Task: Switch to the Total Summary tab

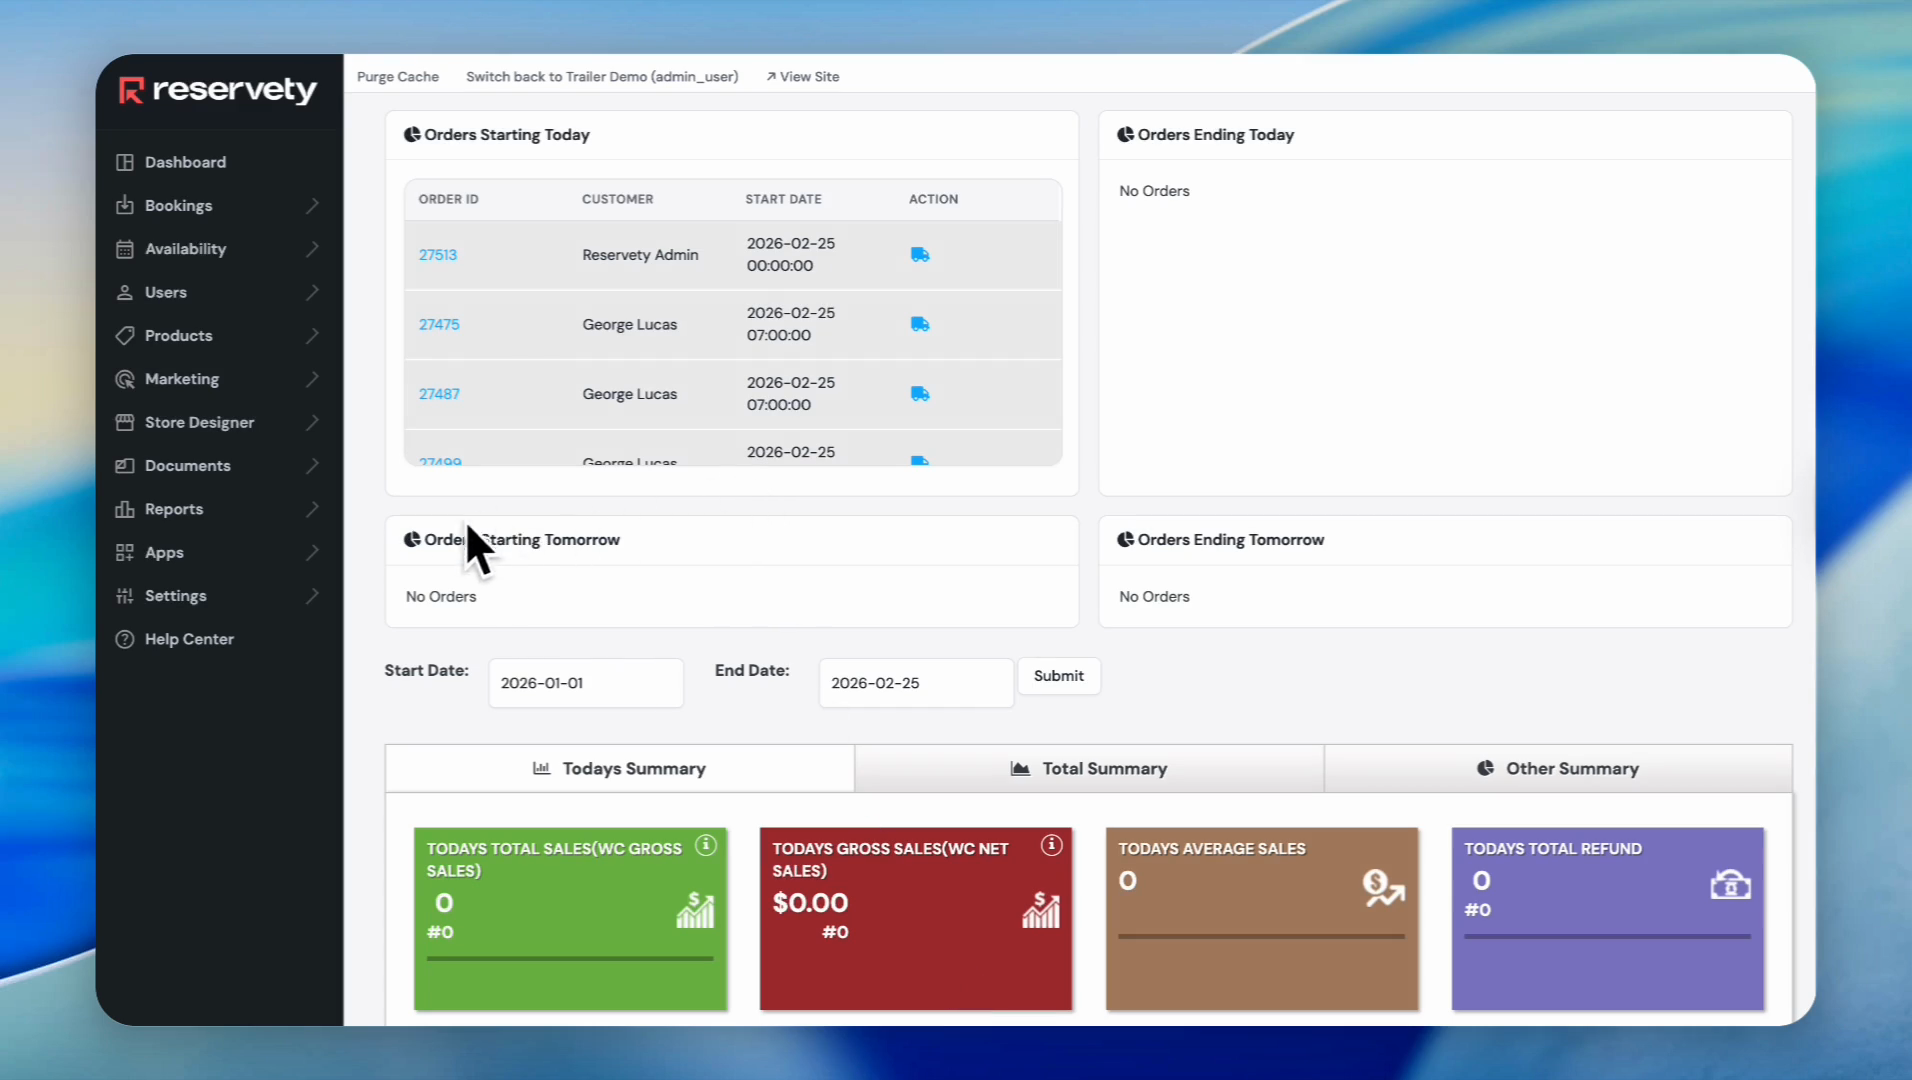Action: (1089, 768)
